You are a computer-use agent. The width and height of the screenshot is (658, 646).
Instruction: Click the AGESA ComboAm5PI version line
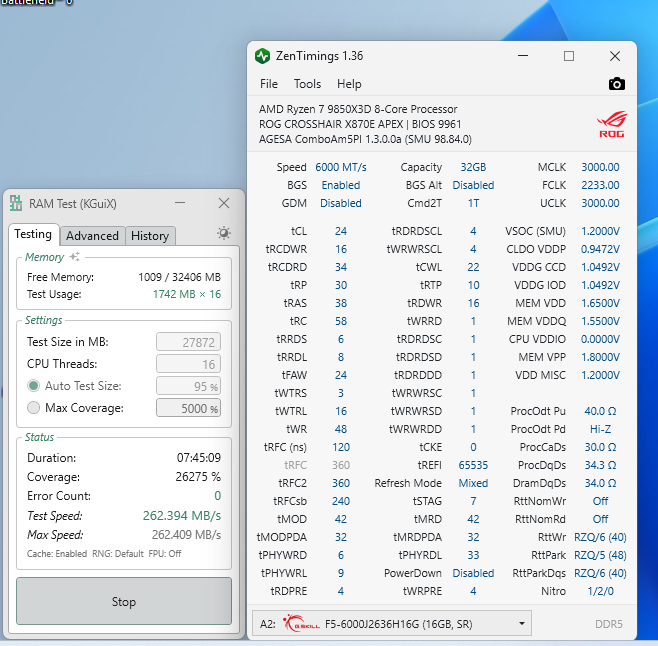365,139
